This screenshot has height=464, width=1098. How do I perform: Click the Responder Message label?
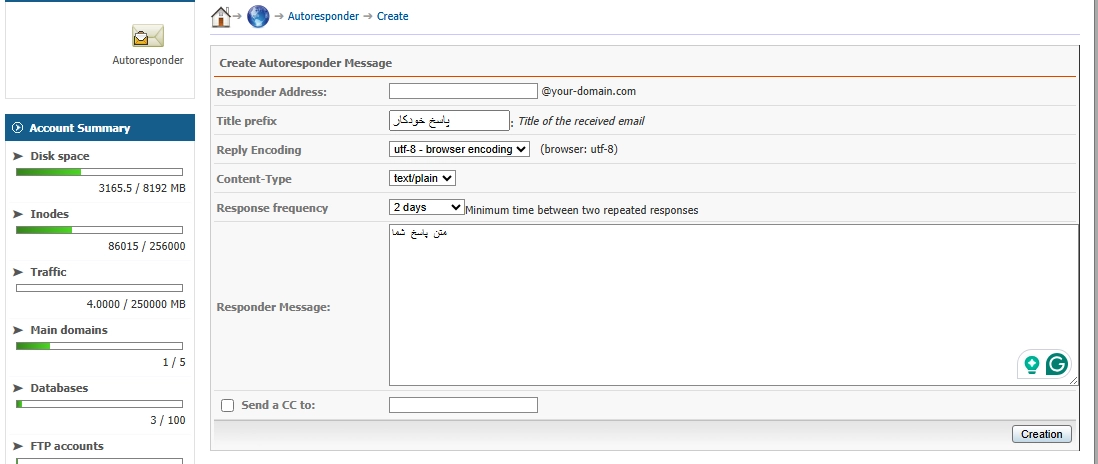tap(274, 307)
